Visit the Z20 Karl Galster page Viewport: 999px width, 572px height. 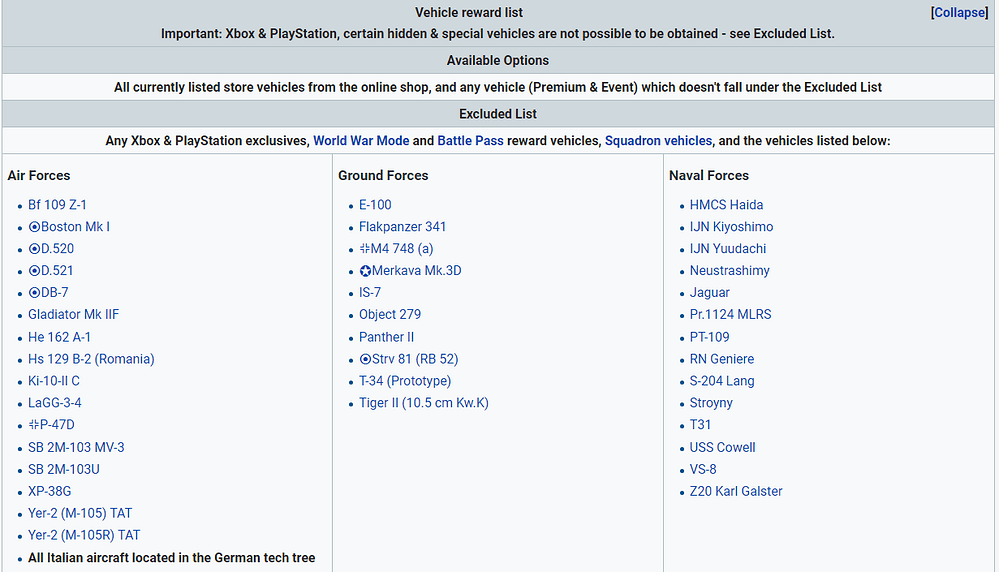(x=736, y=491)
